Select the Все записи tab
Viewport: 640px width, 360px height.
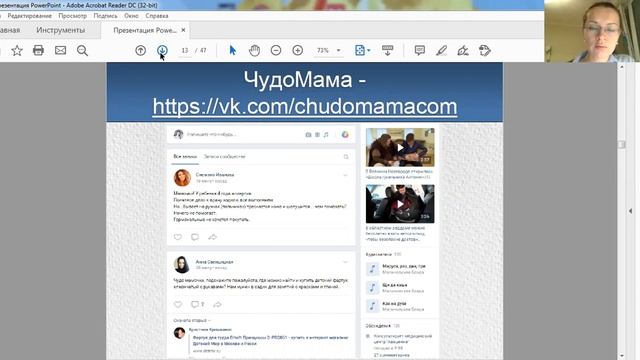click(x=185, y=156)
